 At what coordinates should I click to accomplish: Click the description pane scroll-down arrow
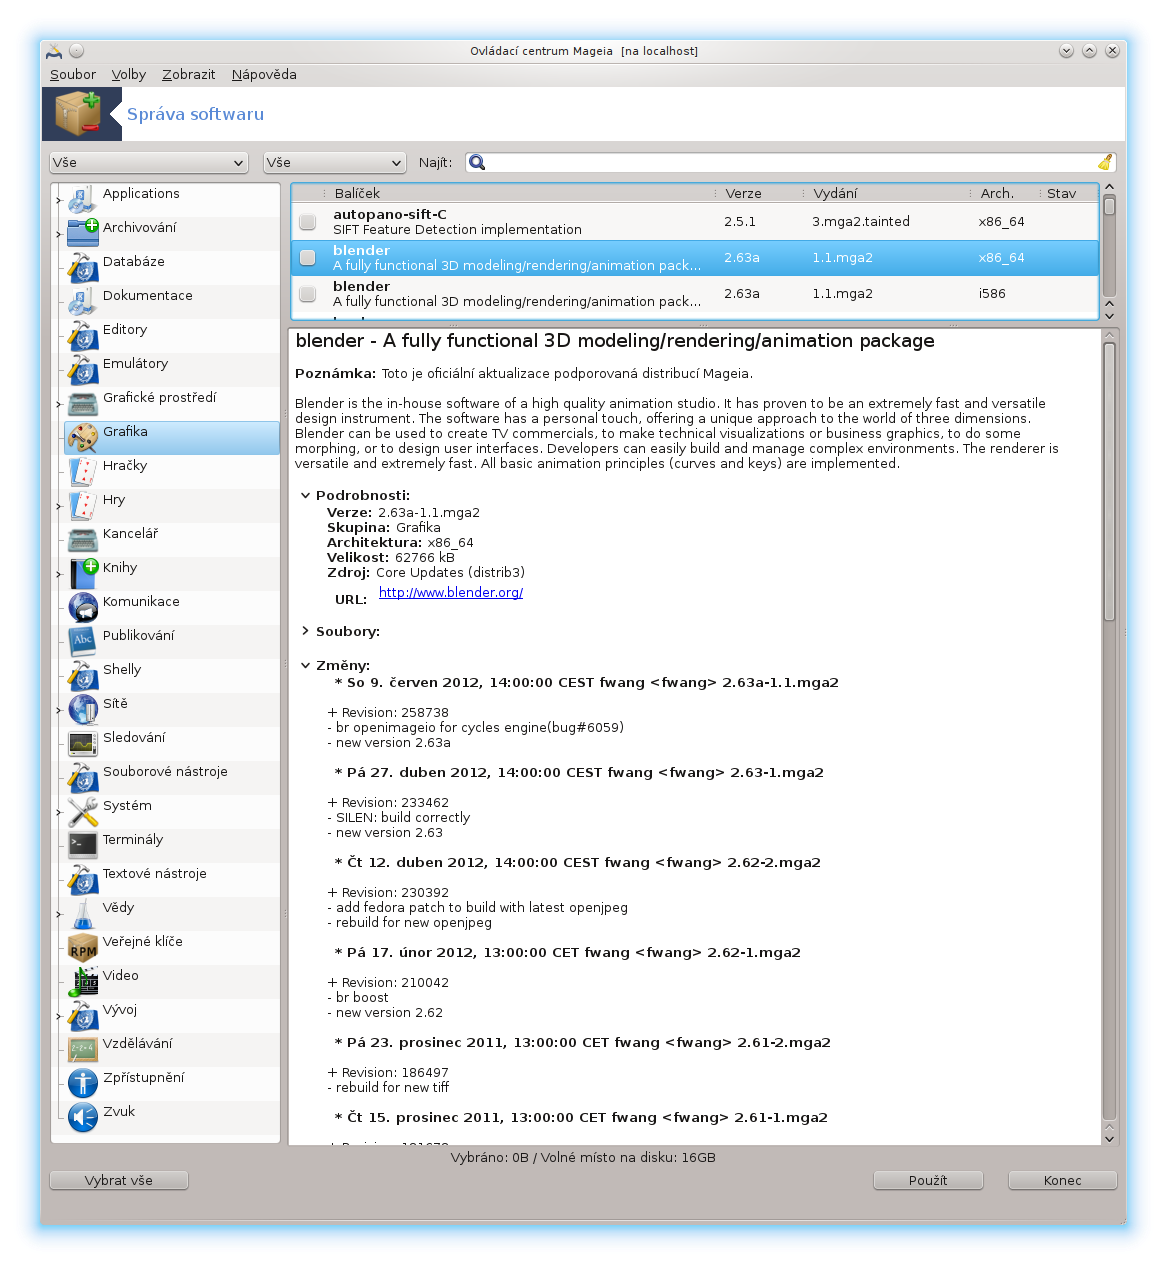[1109, 1138]
